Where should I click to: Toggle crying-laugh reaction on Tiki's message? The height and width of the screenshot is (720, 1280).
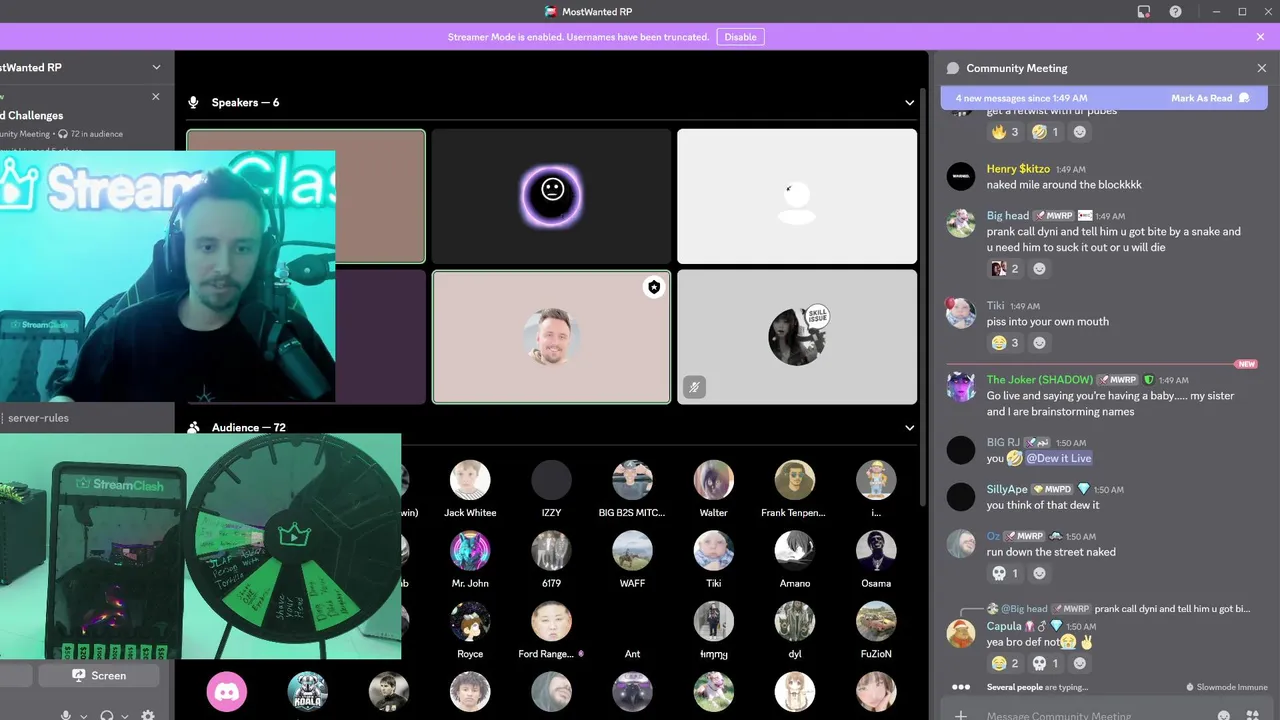click(x=1005, y=343)
